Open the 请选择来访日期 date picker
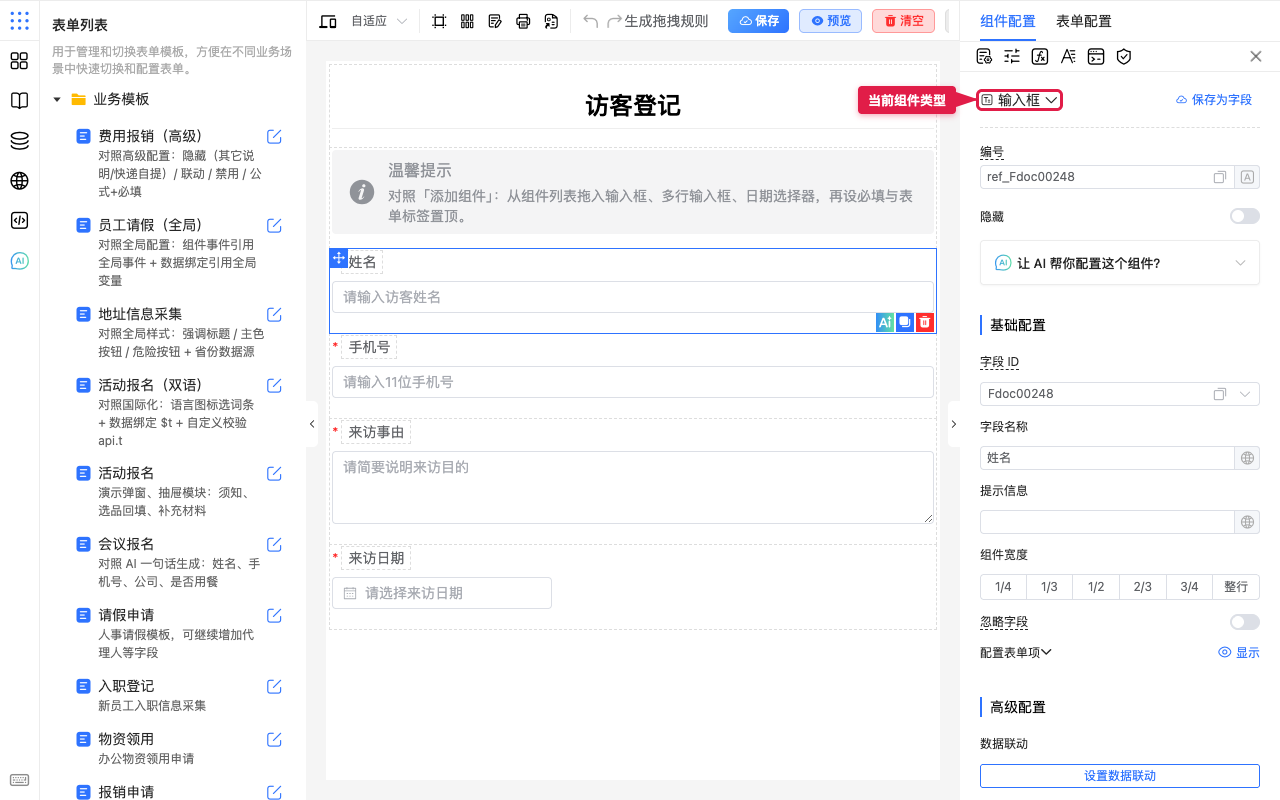 pos(442,593)
